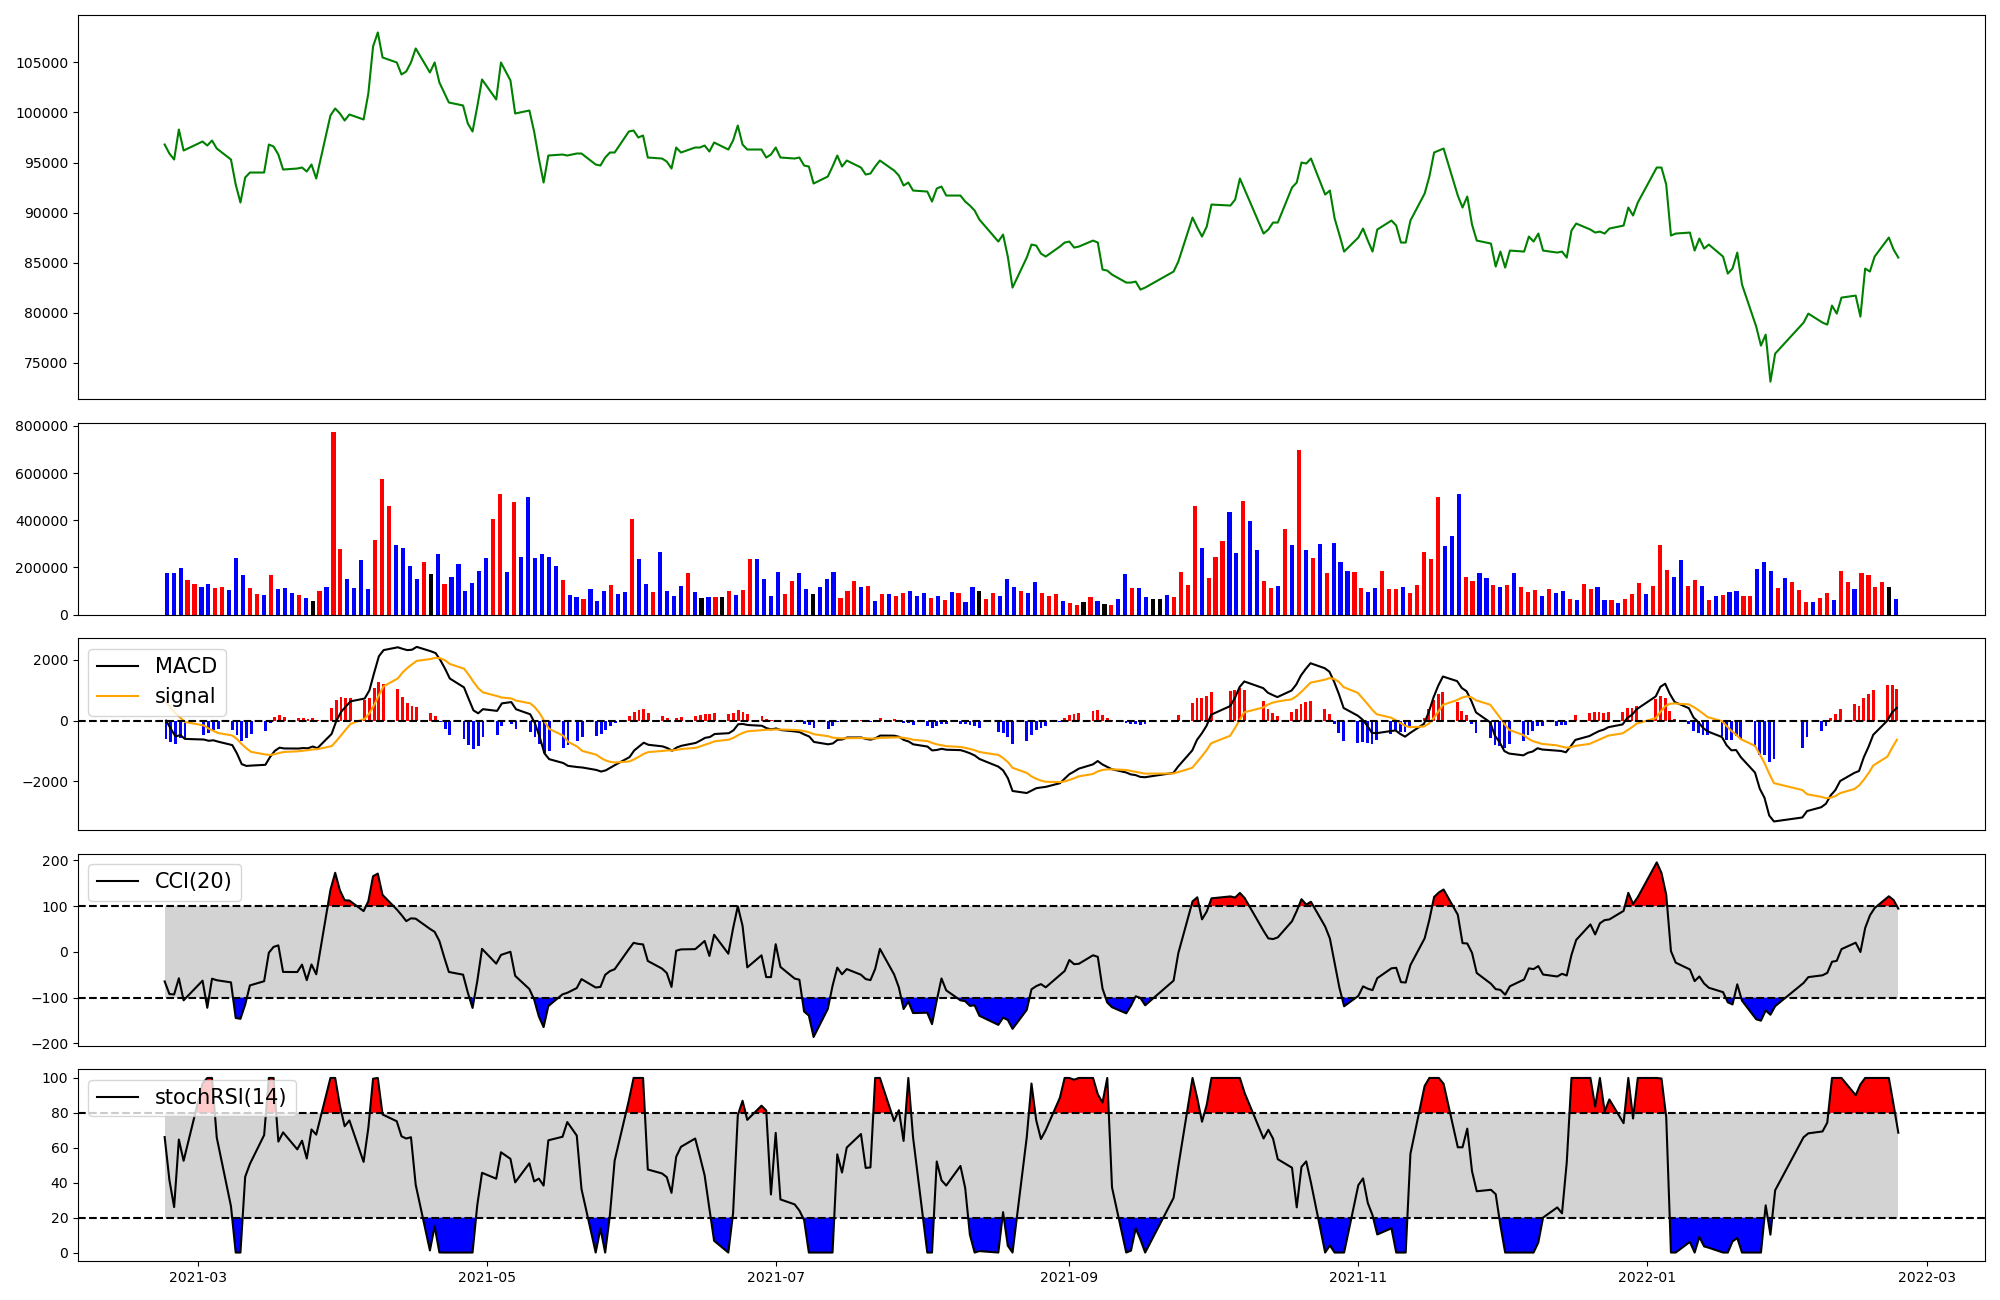Click the MACD legend label
Screen dimensions: 2000x1300
pos(185,666)
